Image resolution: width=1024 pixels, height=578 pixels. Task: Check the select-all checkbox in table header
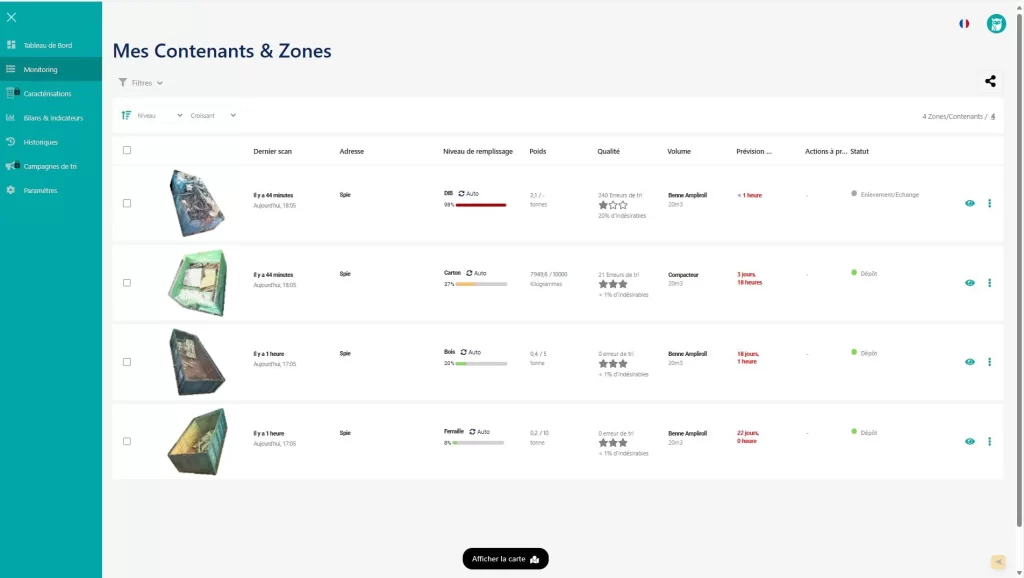pyautogui.click(x=127, y=151)
